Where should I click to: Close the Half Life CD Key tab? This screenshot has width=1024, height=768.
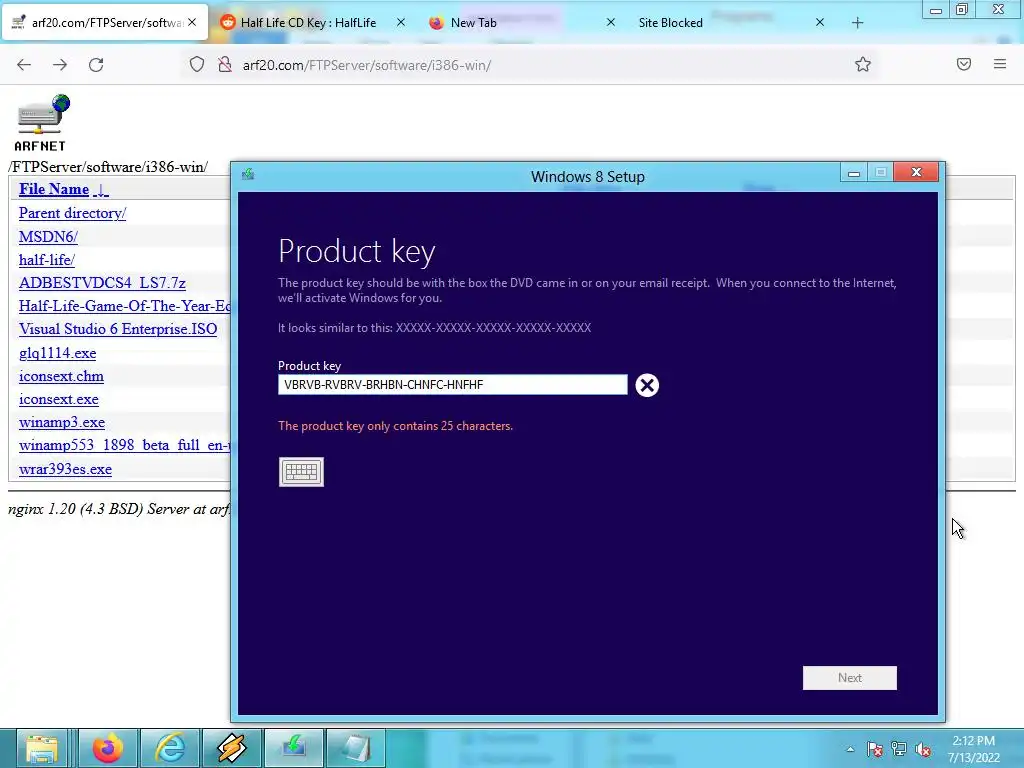pyautogui.click(x=401, y=22)
